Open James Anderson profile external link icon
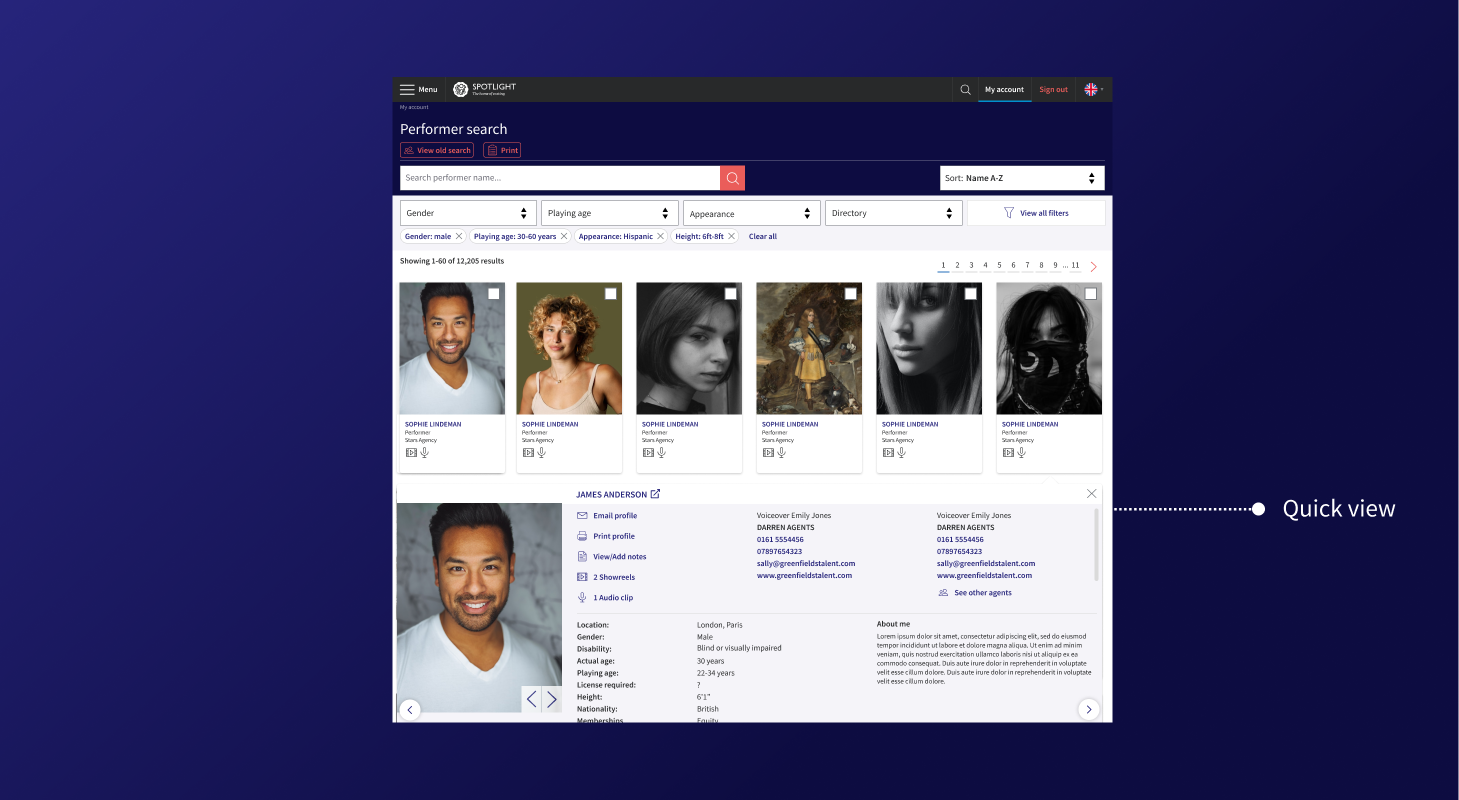This screenshot has width=1459, height=800. pos(655,494)
